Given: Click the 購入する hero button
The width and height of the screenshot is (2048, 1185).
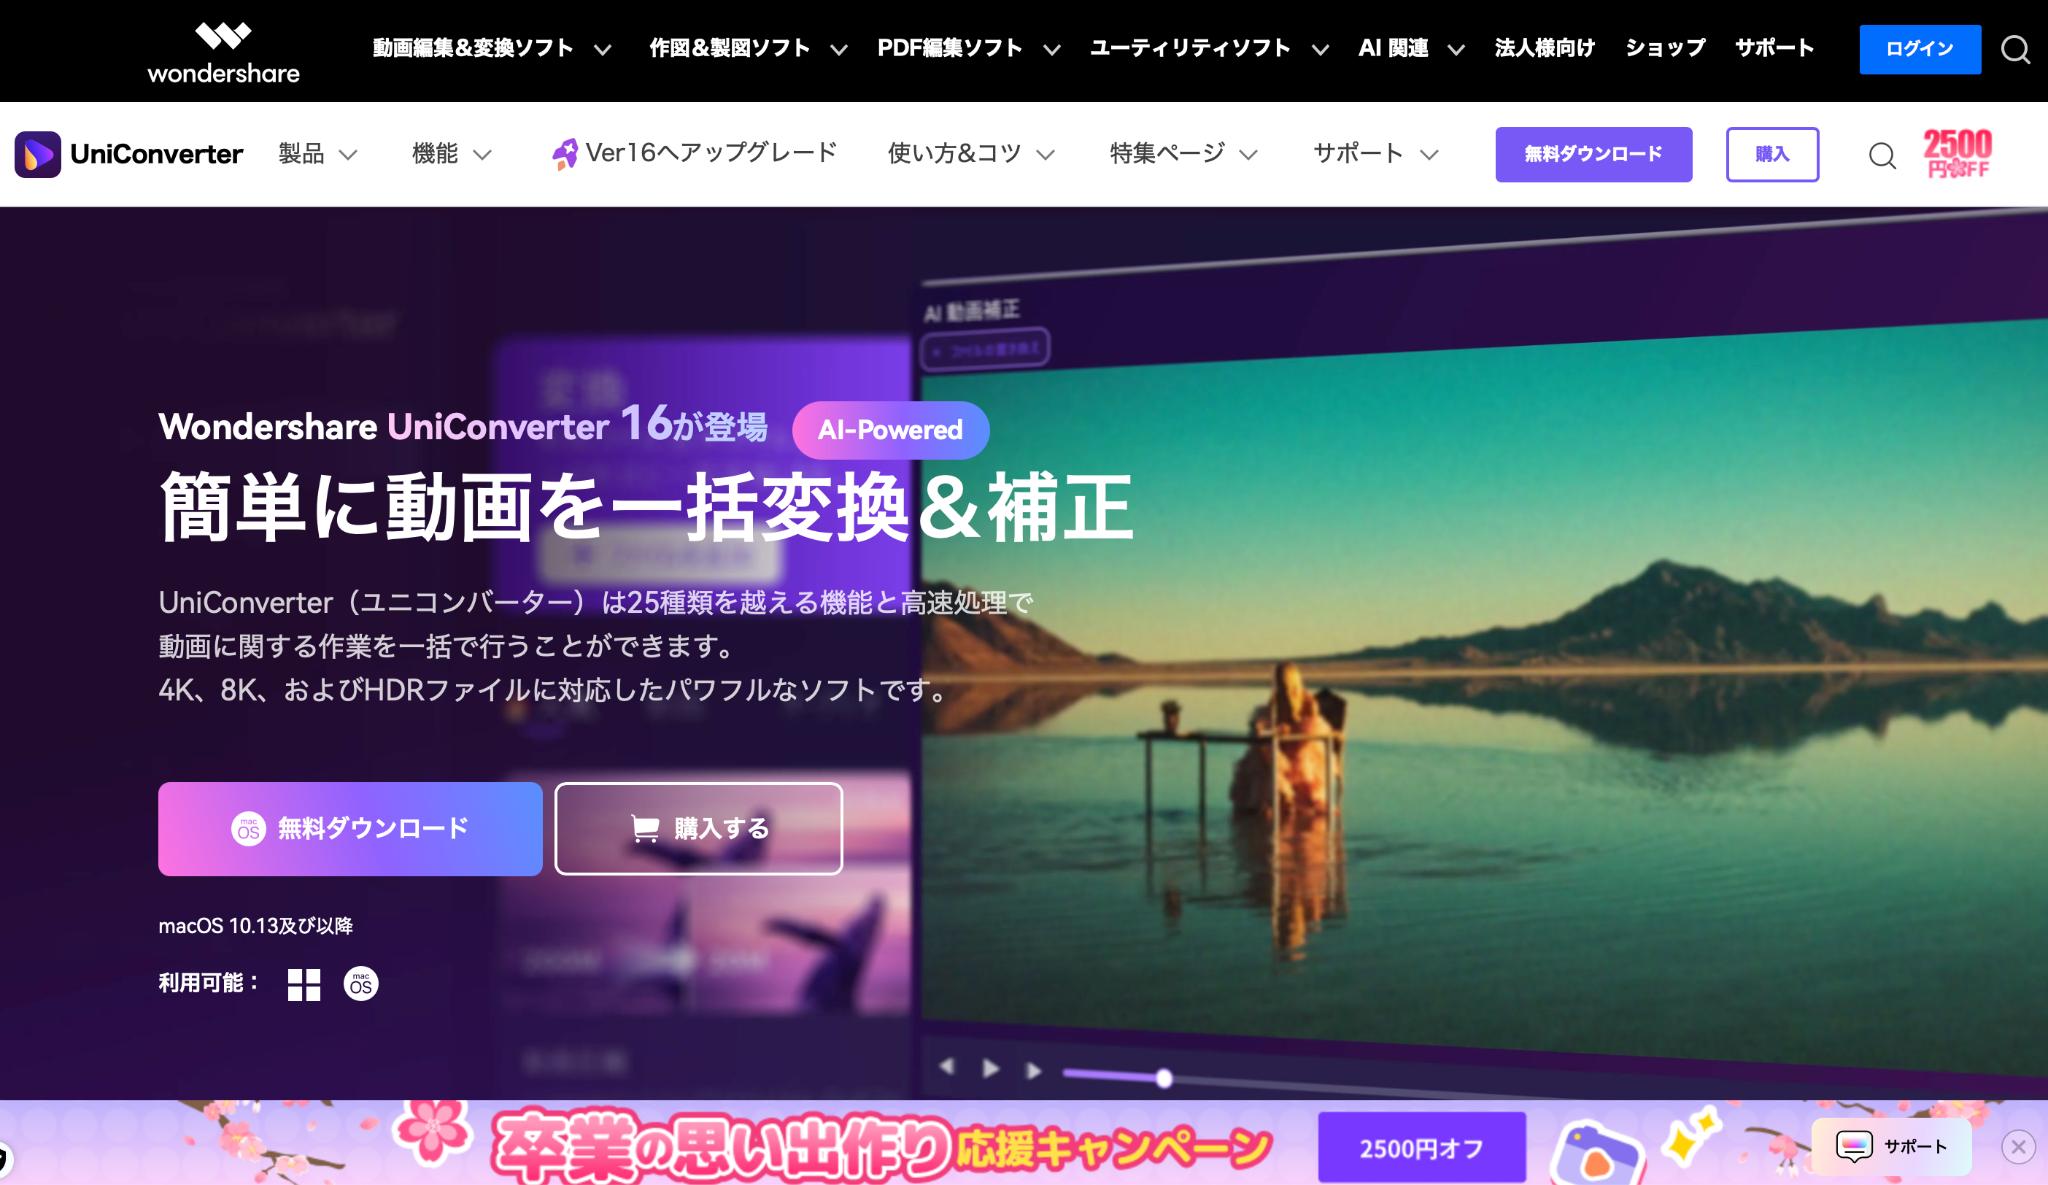Looking at the screenshot, I should click(699, 829).
